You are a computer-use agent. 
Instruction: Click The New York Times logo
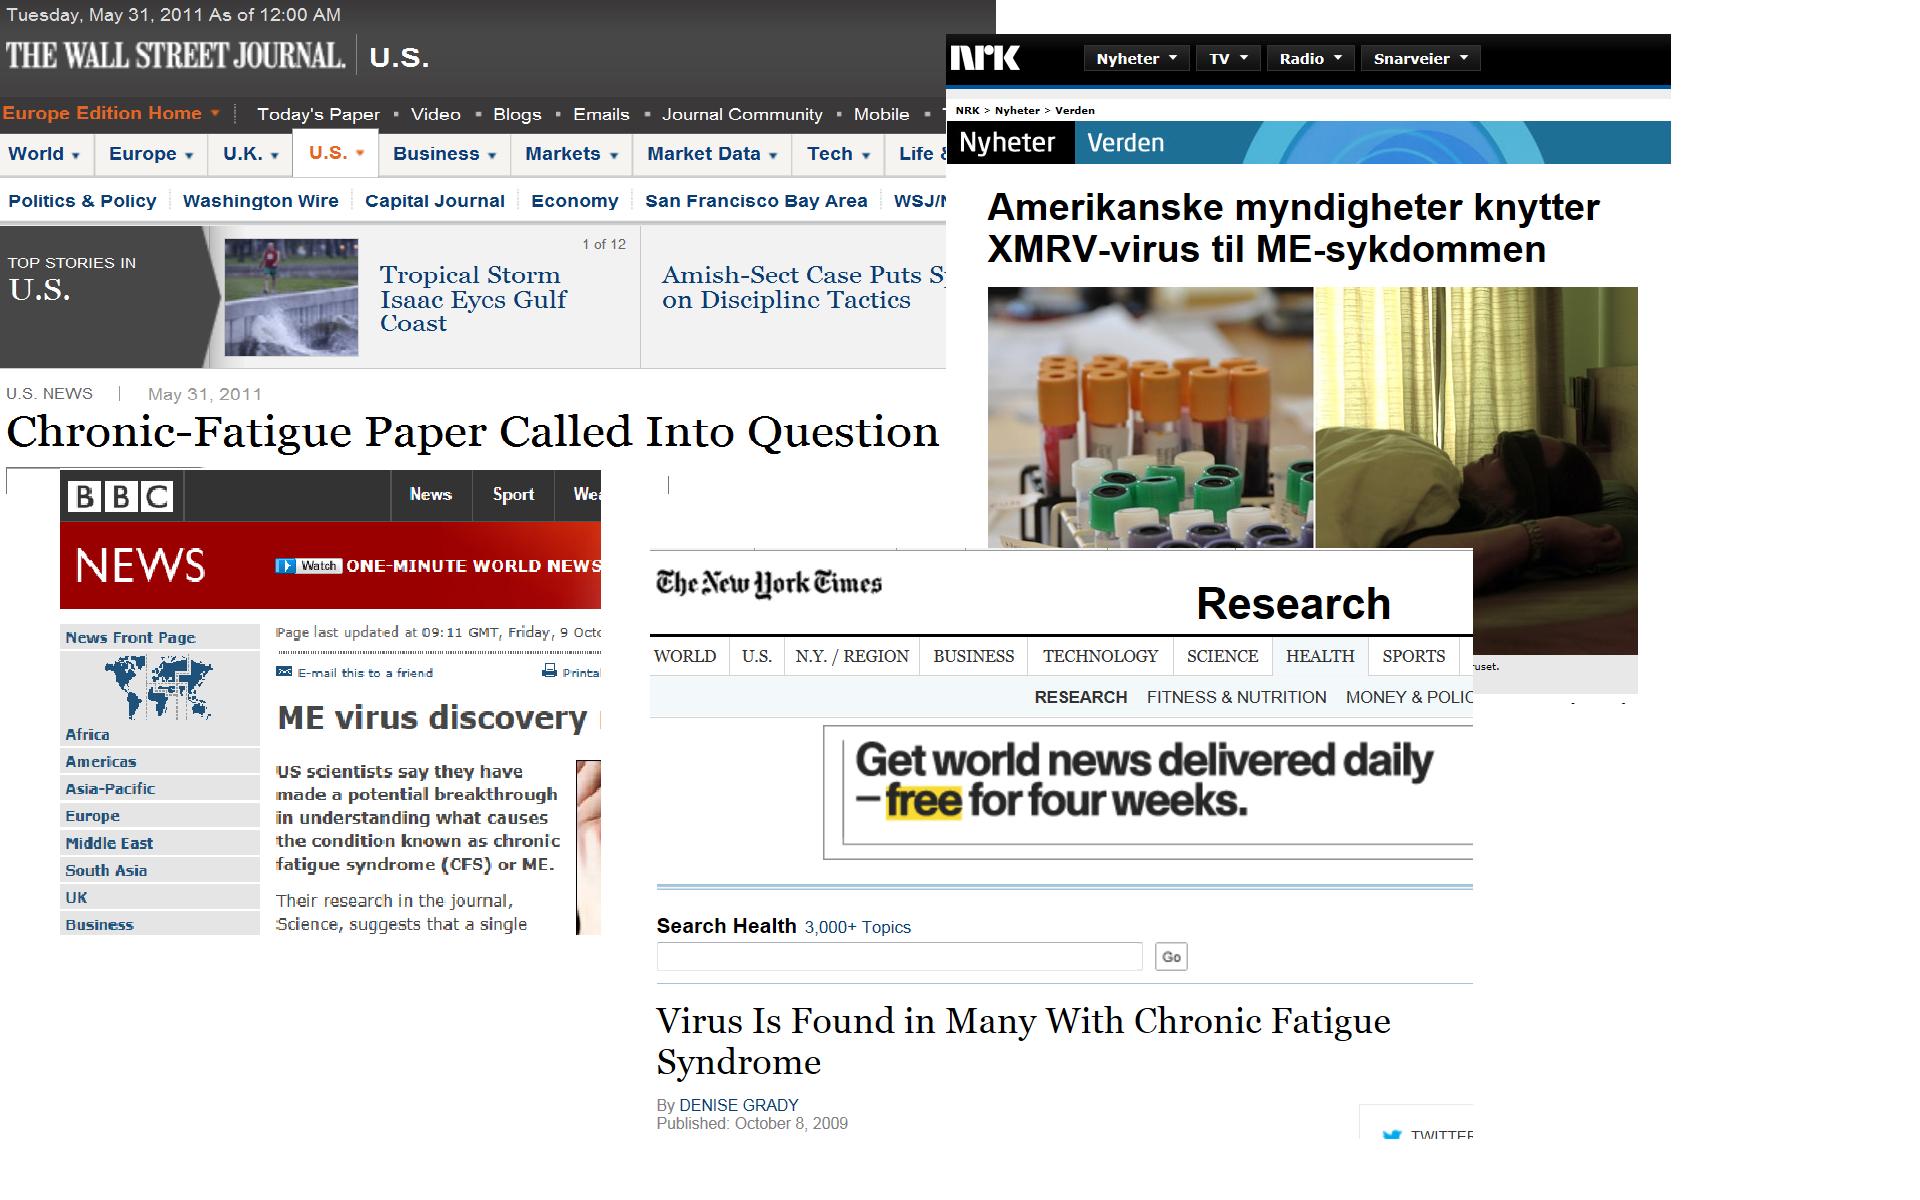tap(768, 583)
